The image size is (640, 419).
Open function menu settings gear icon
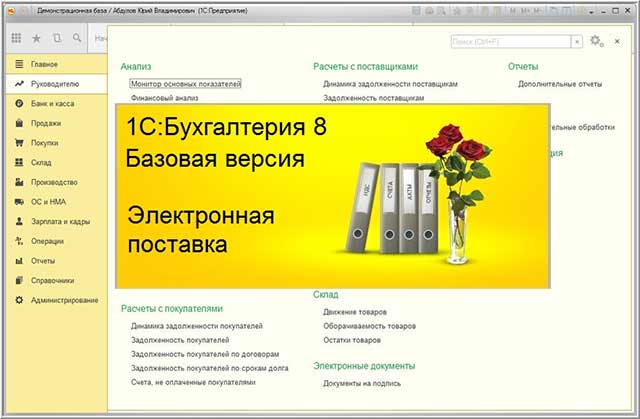[x=596, y=41]
